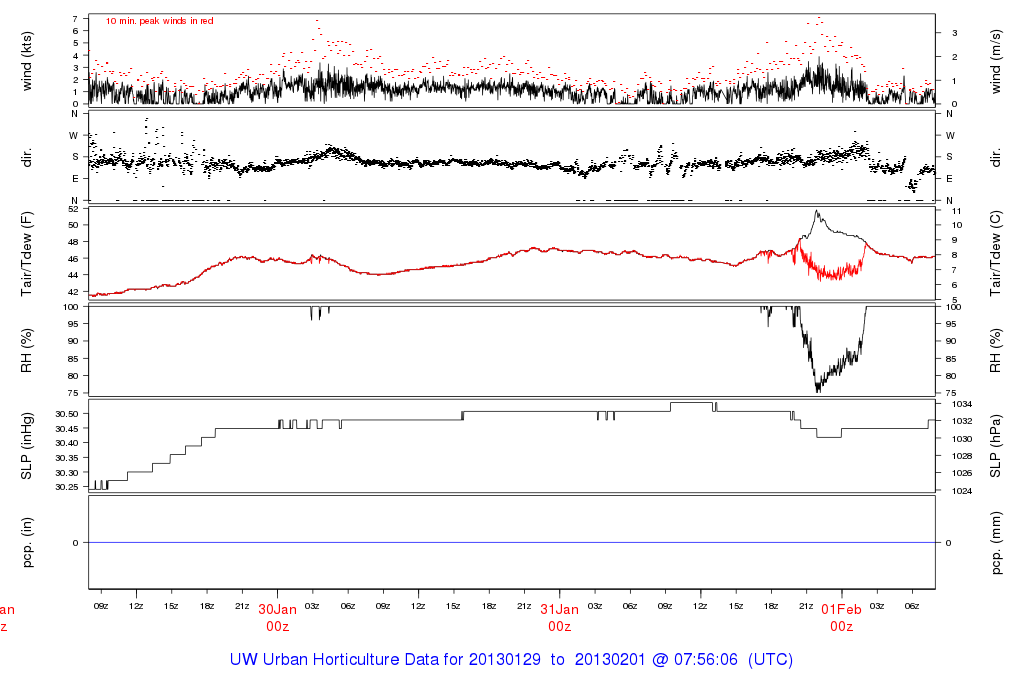Click the 'pcp. (mm)' axis label
The image size is (1024, 700).
click(x=995, y=543)
